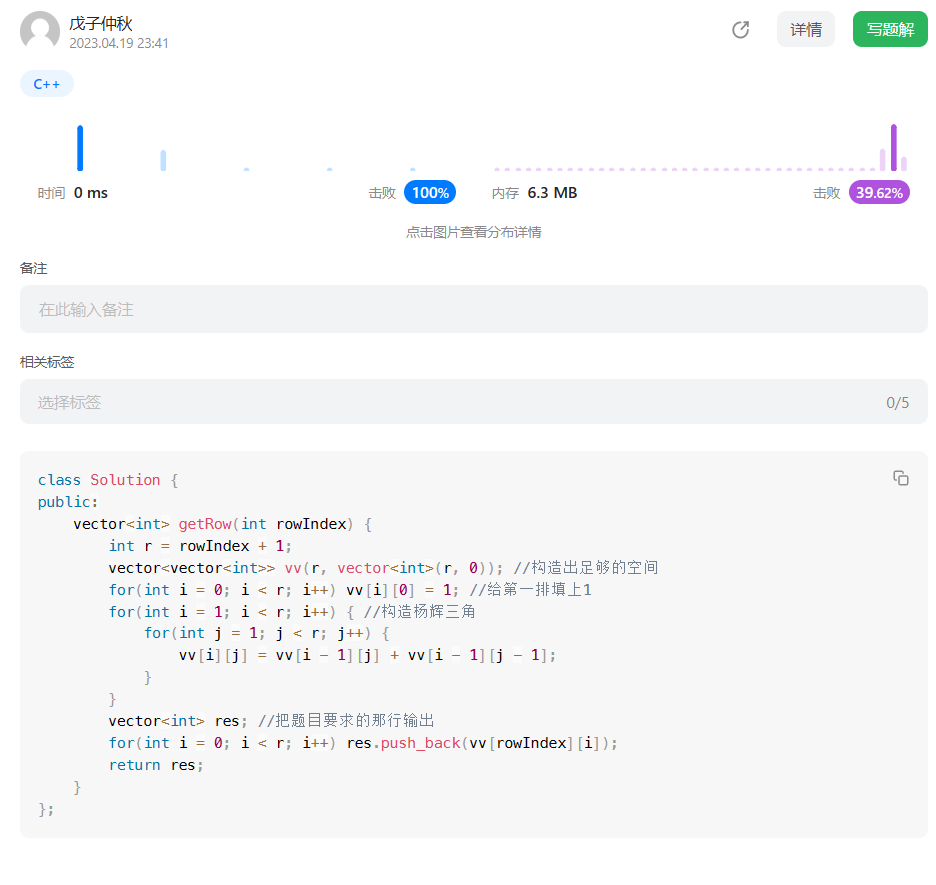The height and width of the screenshot is (885, 936).
Task: Select the 6.3 MB memory label
Action: (x=552, y=192)
